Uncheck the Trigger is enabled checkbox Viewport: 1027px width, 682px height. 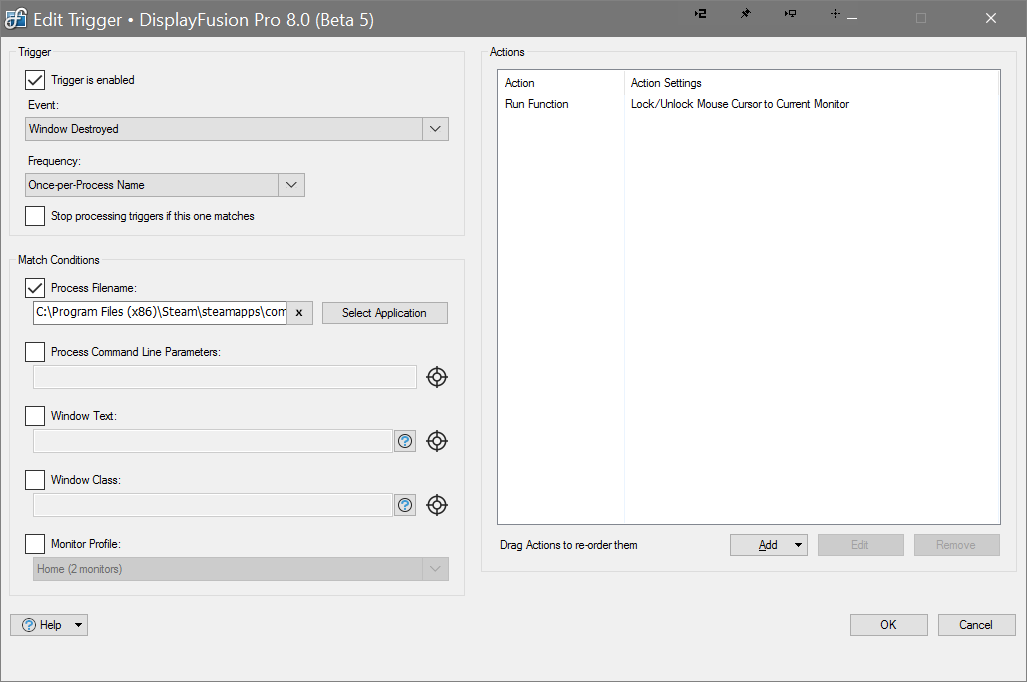click(x=35, y=80)
